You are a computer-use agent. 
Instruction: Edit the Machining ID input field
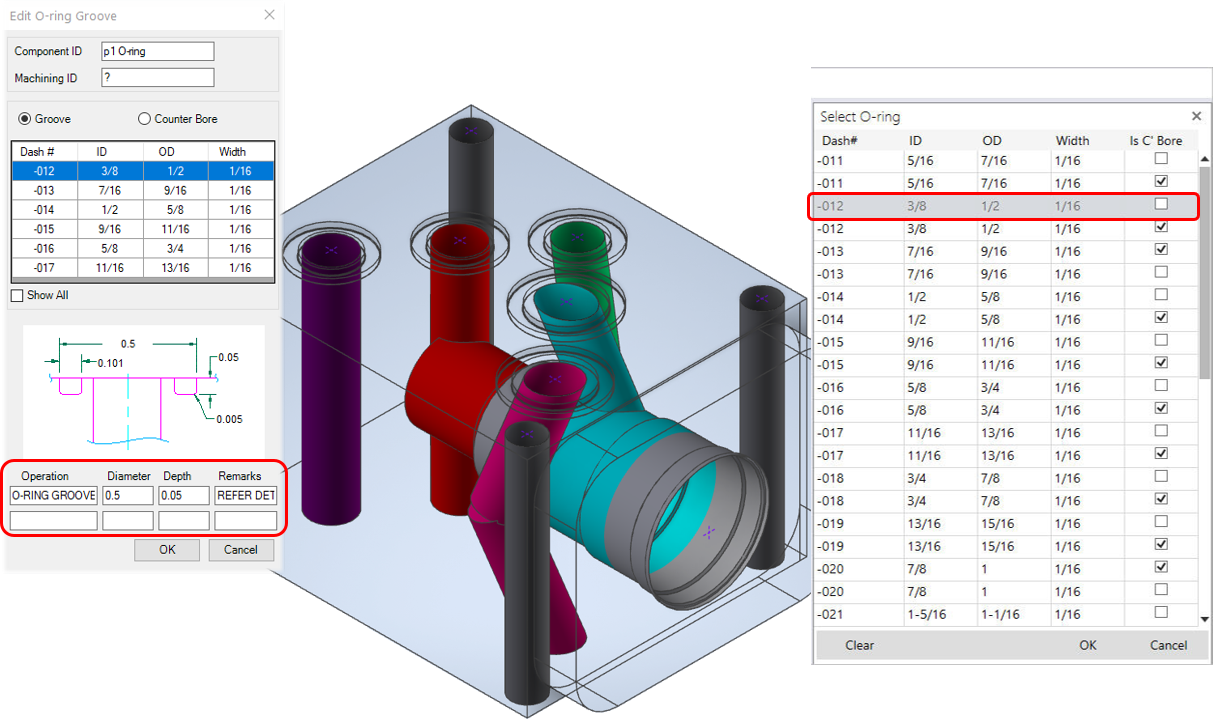[x=157, y=76]
